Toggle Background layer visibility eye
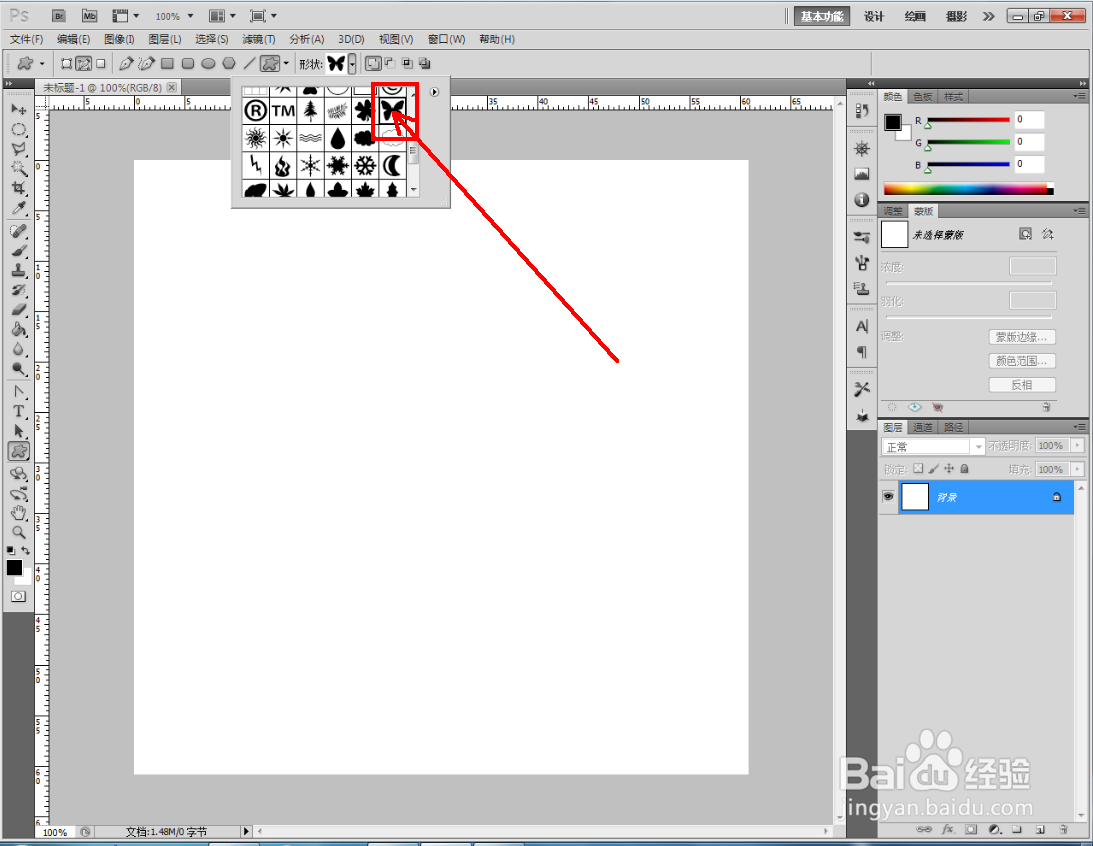 [x=888, y=497]
